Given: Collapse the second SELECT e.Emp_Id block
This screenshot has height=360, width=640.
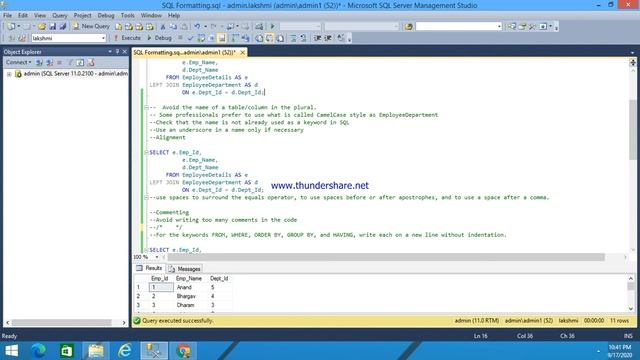Looking at the screenshot, I should pos(146,152).
